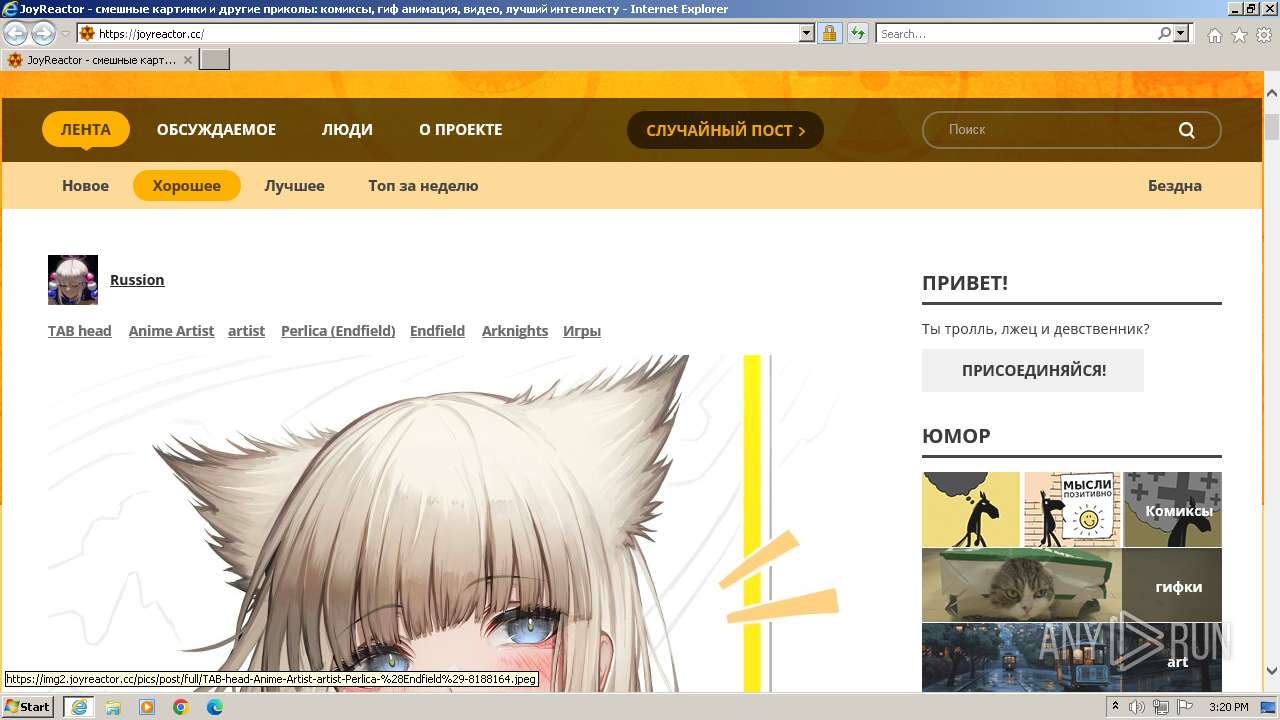Open the Home icon in IE toolbar
1280x720 pixels.
point(1214,35)
